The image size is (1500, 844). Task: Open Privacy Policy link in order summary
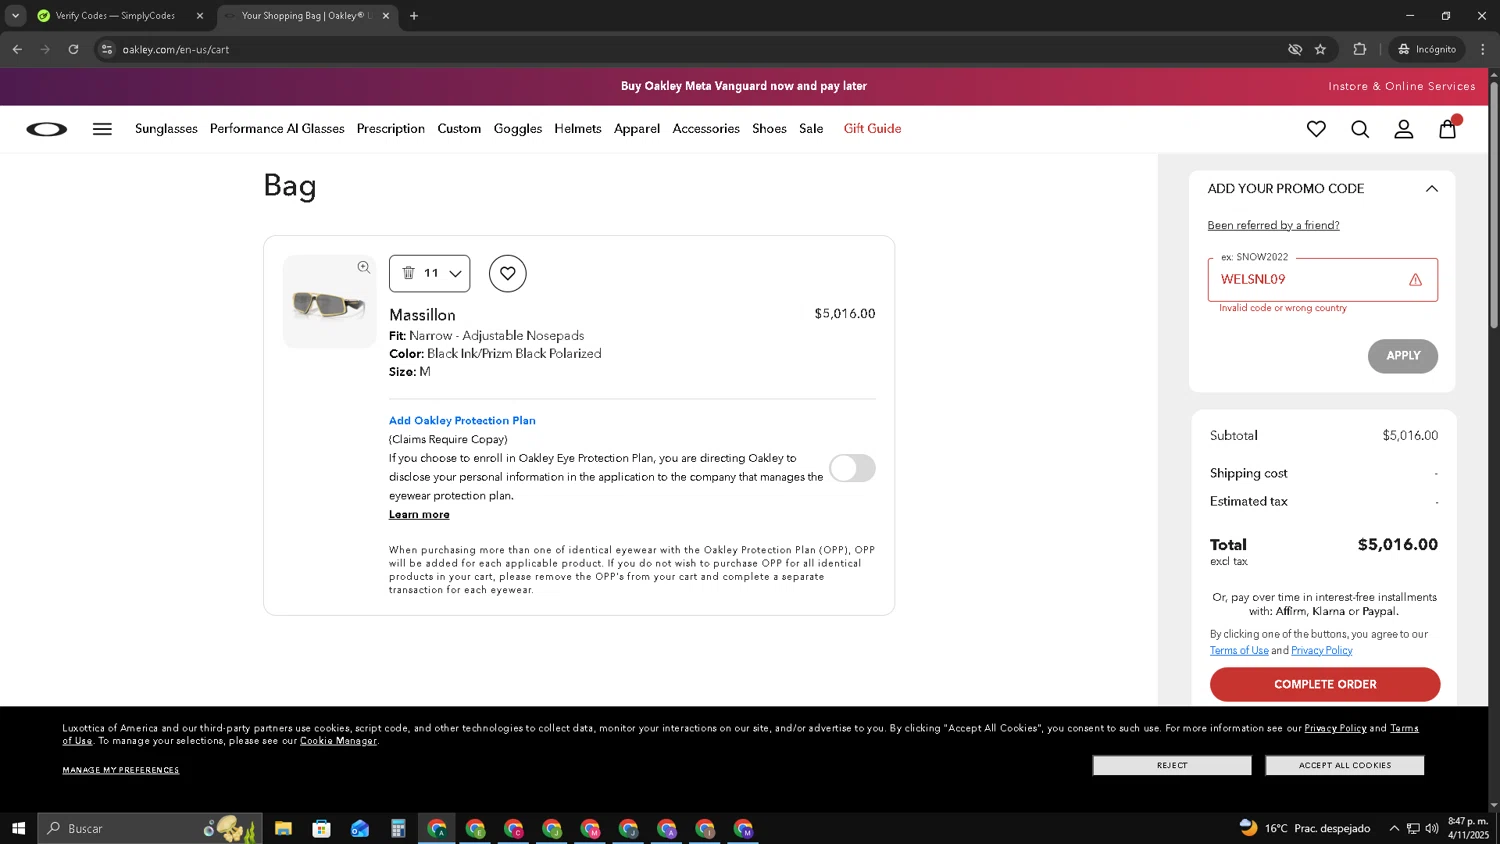pos(1321,650)
